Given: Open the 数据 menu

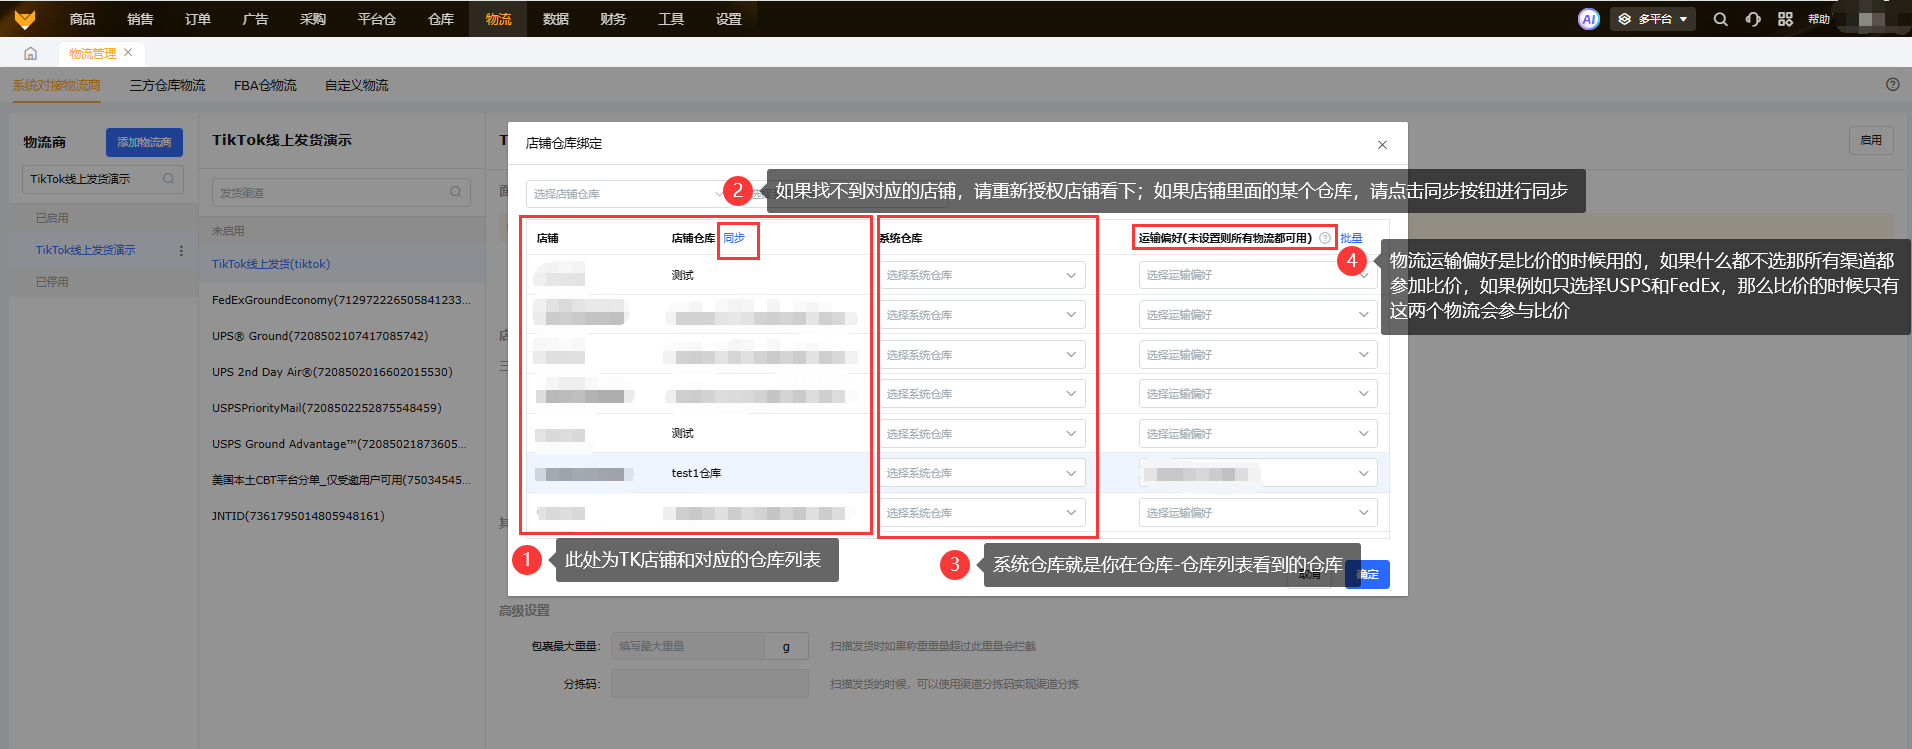Looking at the screenshot, I should point(556,19).
